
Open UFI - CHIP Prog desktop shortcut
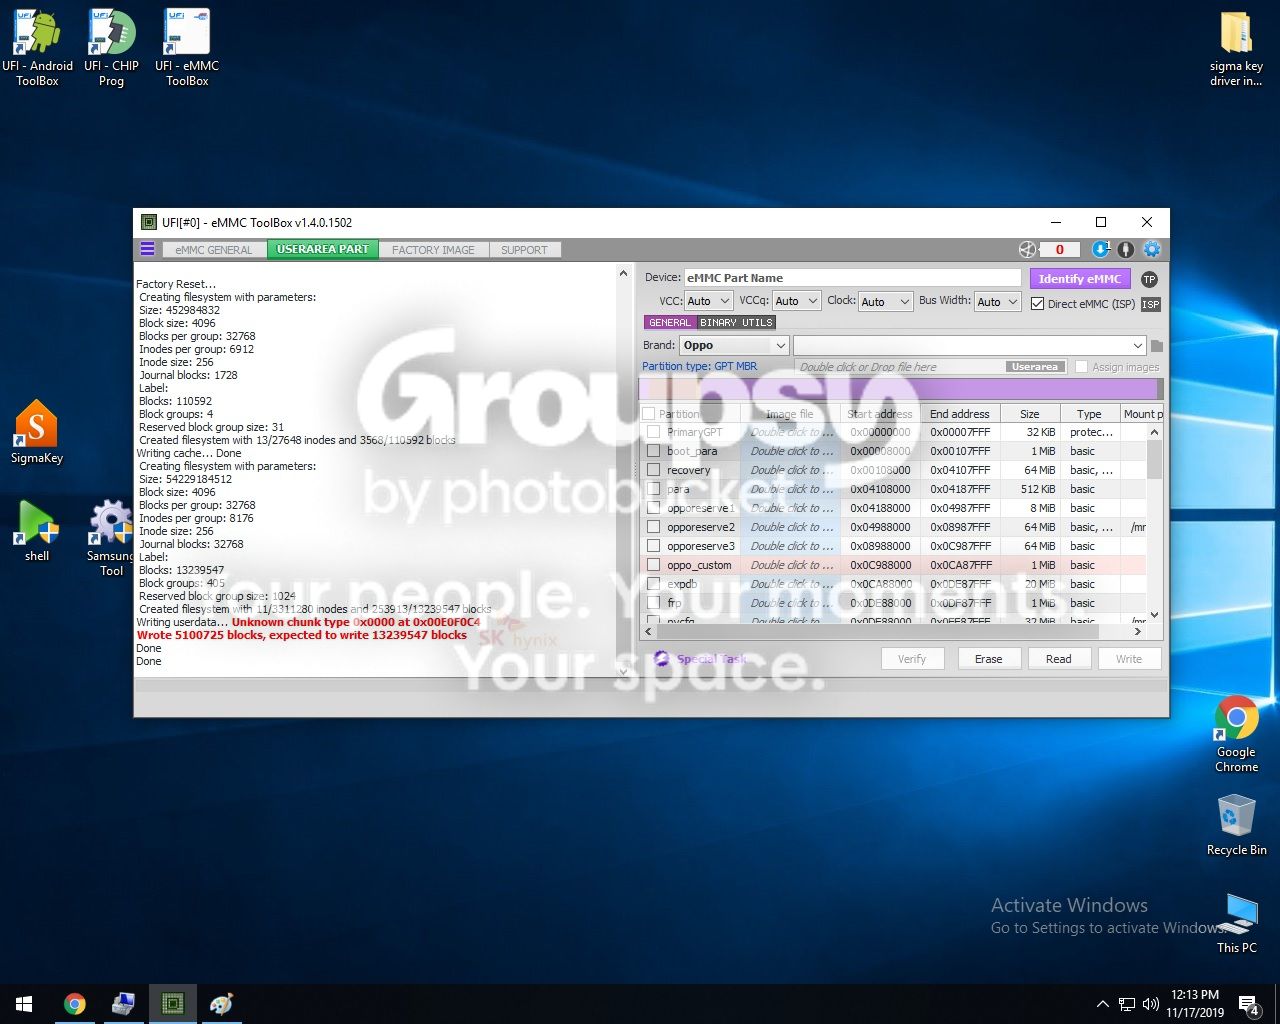point(111,48)
